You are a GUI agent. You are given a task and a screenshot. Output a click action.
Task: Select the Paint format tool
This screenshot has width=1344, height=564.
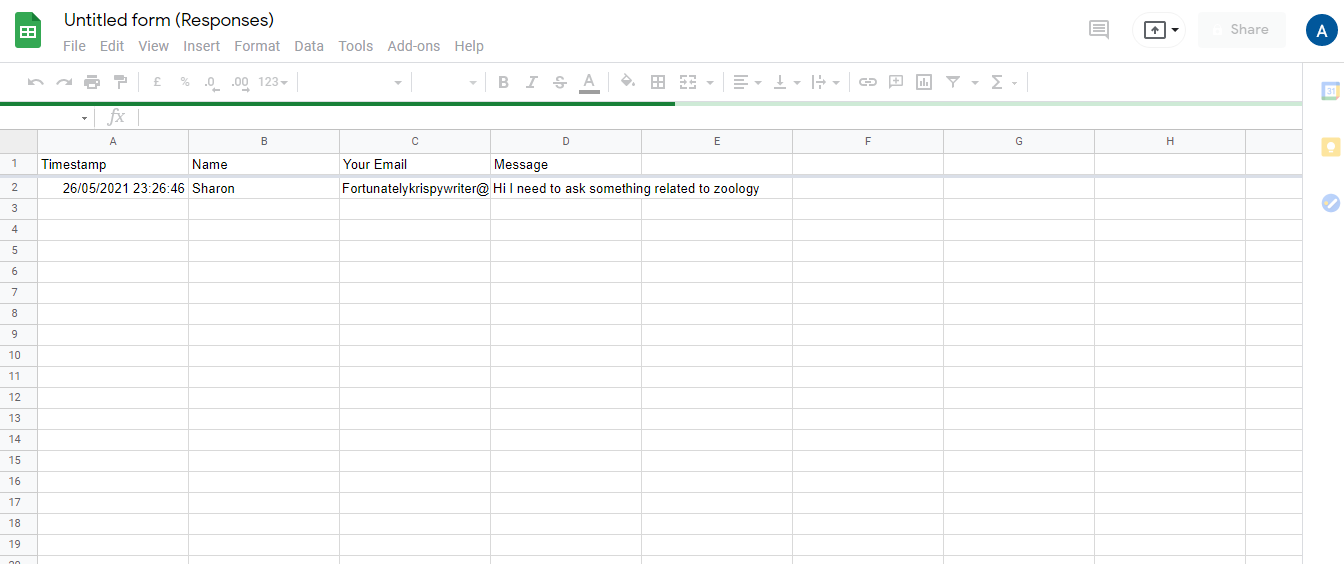coord(120,82)
